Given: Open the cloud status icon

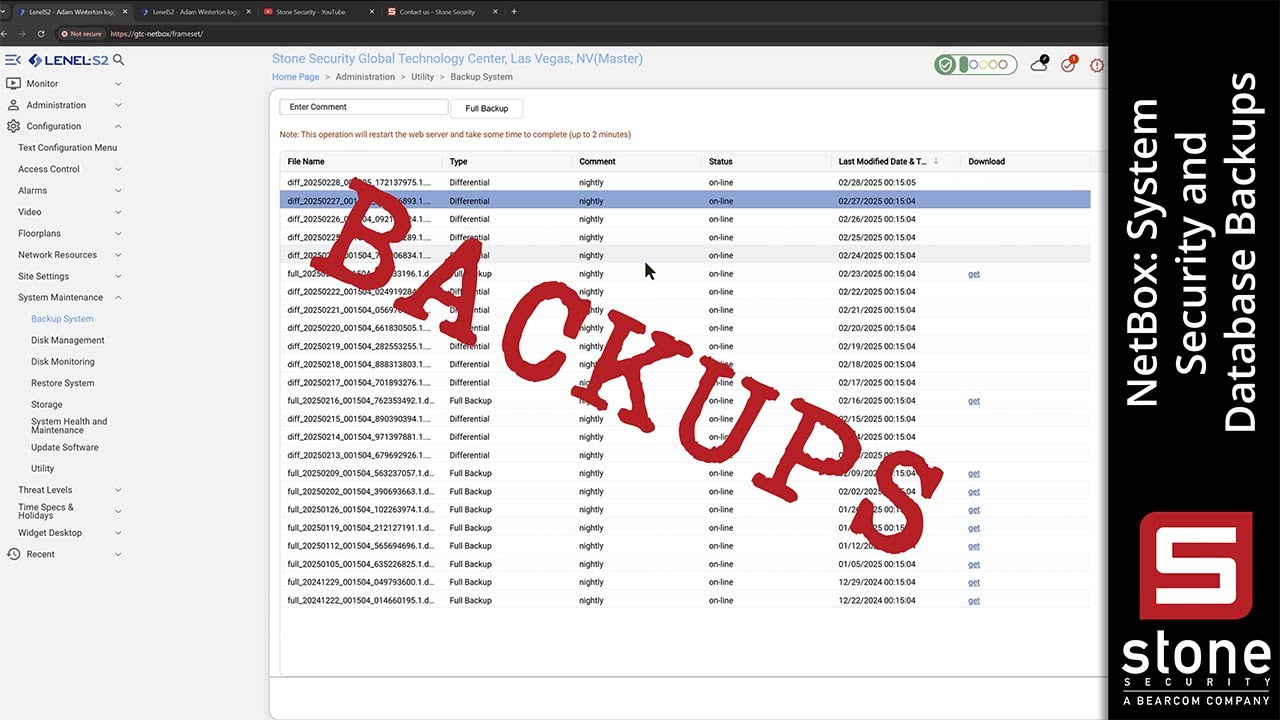Looking at the screenshot, I should [1039, 64].
